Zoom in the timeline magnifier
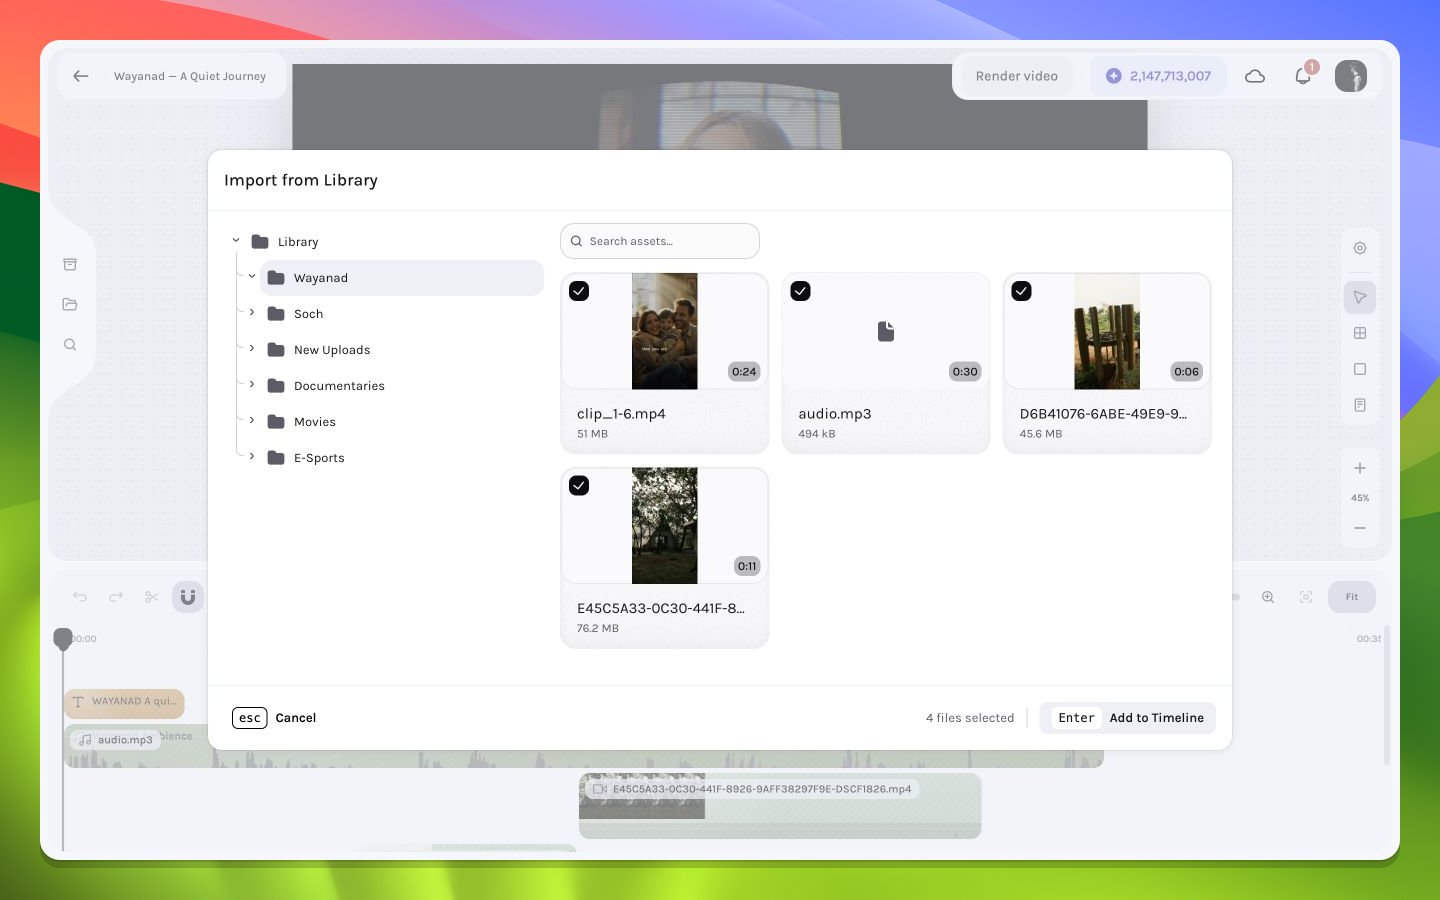Screen dimensions: 1440x900 tap(1268, 597)
